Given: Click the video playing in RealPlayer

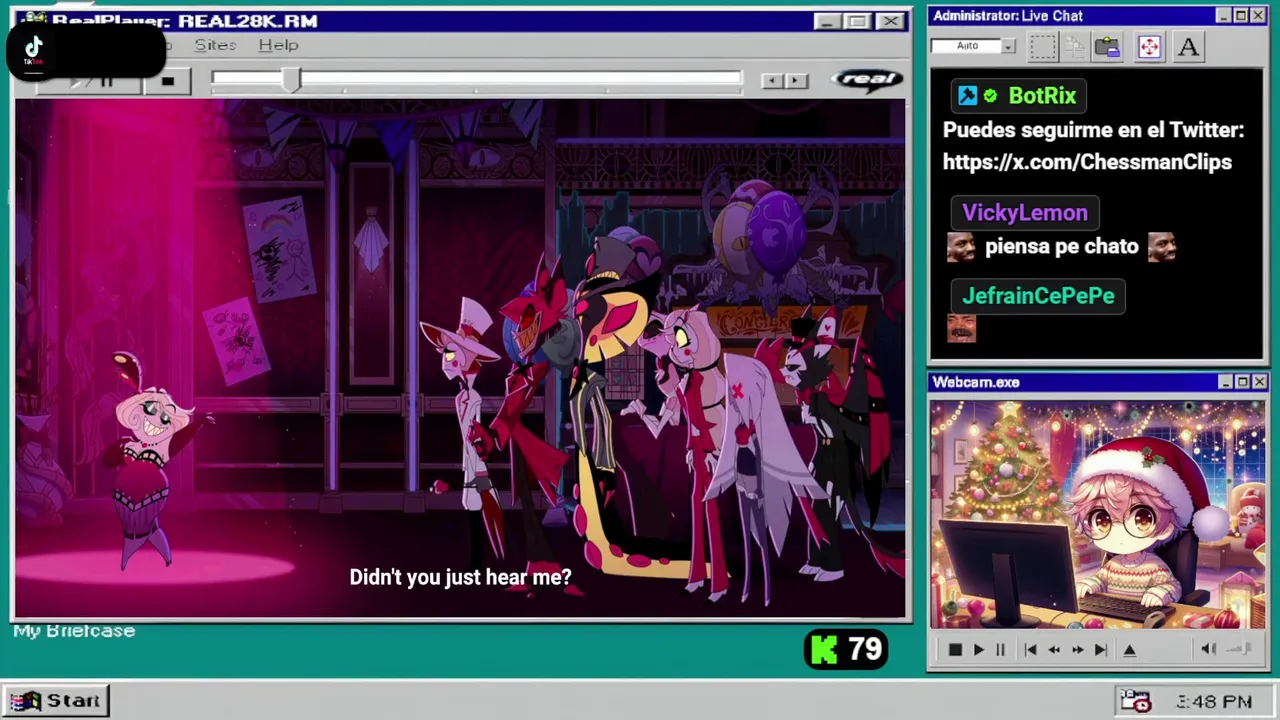Looking at the screenshot, I should click(x=460, y=358).
